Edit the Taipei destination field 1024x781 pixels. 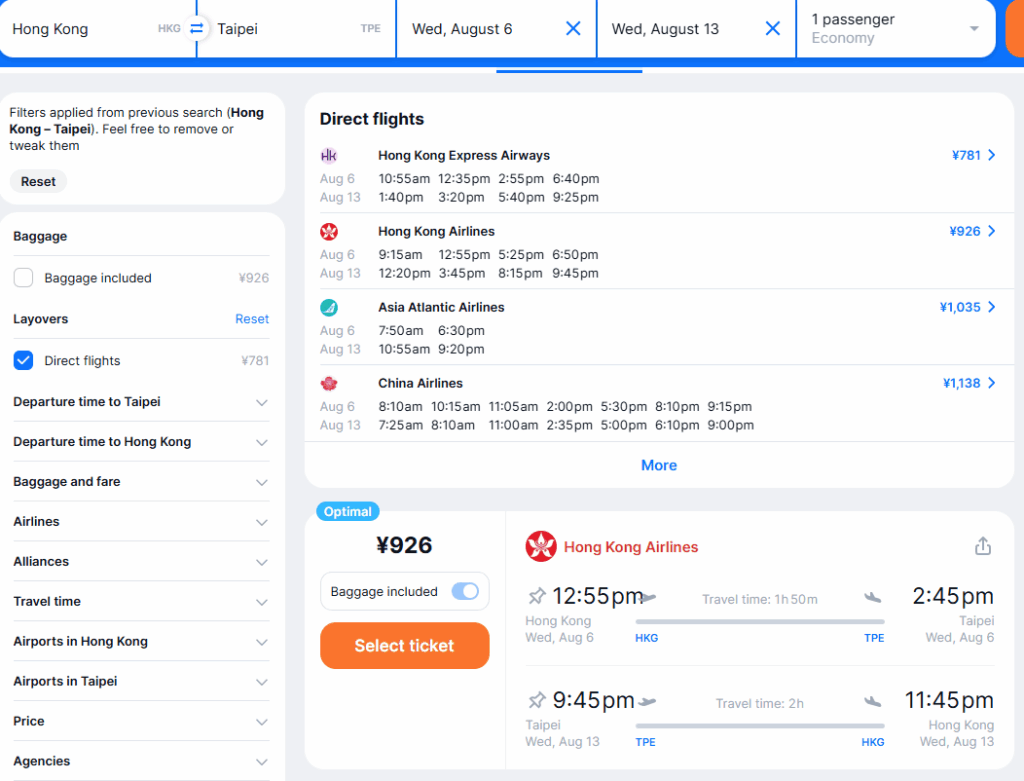[296, 29]
